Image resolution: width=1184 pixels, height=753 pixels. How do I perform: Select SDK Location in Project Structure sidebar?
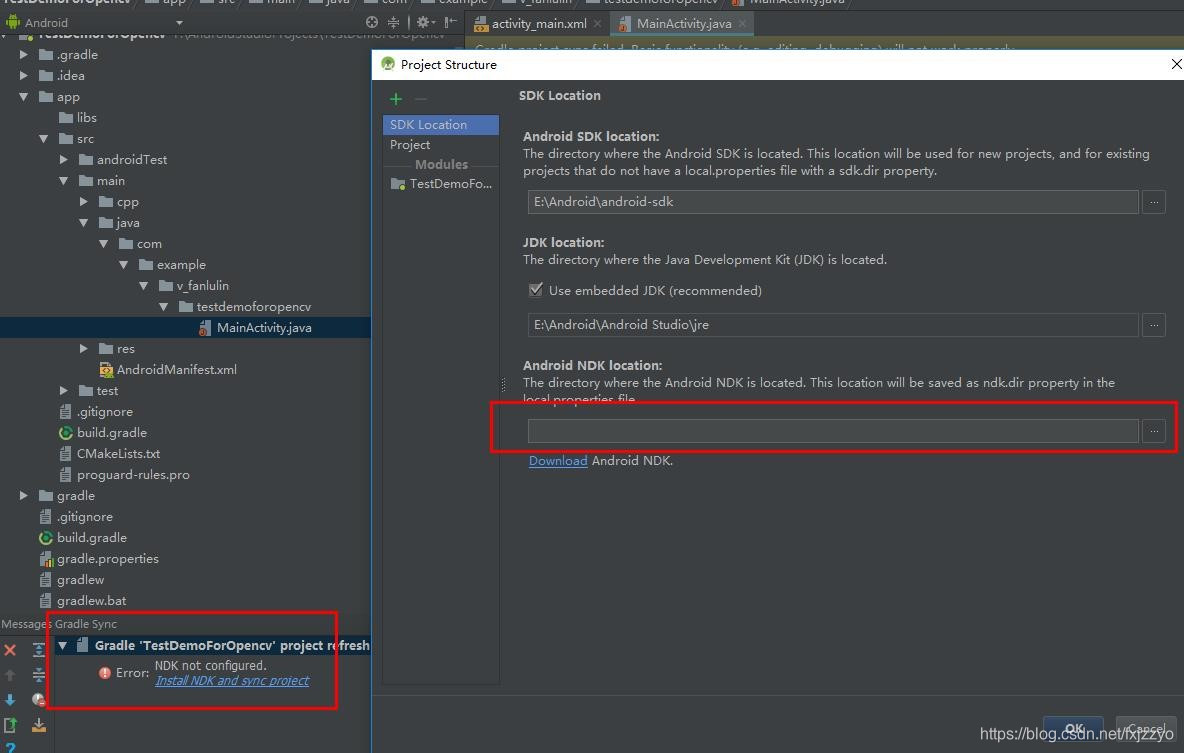click(441, 125)
